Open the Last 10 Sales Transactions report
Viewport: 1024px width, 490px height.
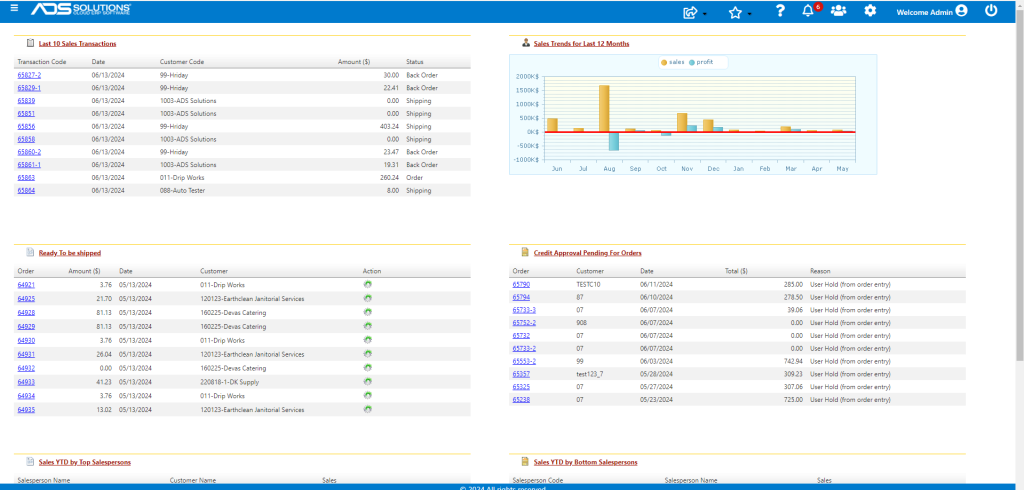coord(78,44)
